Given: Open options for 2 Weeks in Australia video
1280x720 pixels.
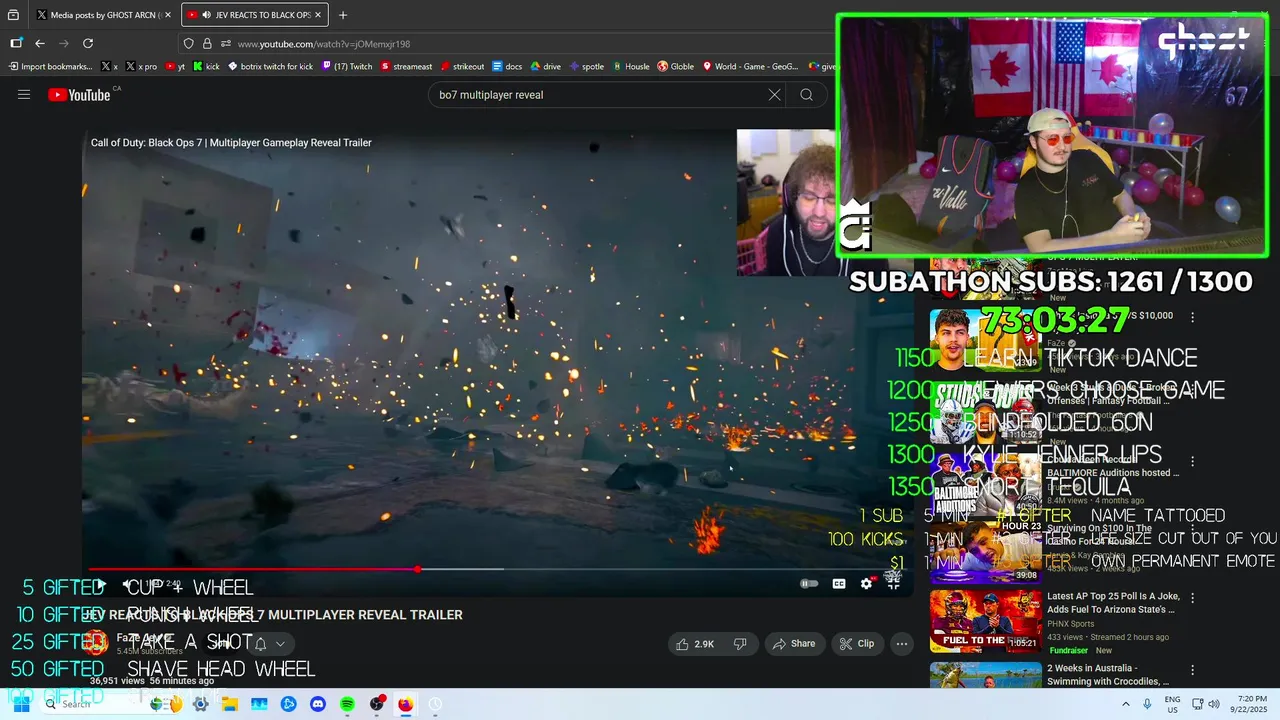Looking at the screenshot, I should [1192, 669].
